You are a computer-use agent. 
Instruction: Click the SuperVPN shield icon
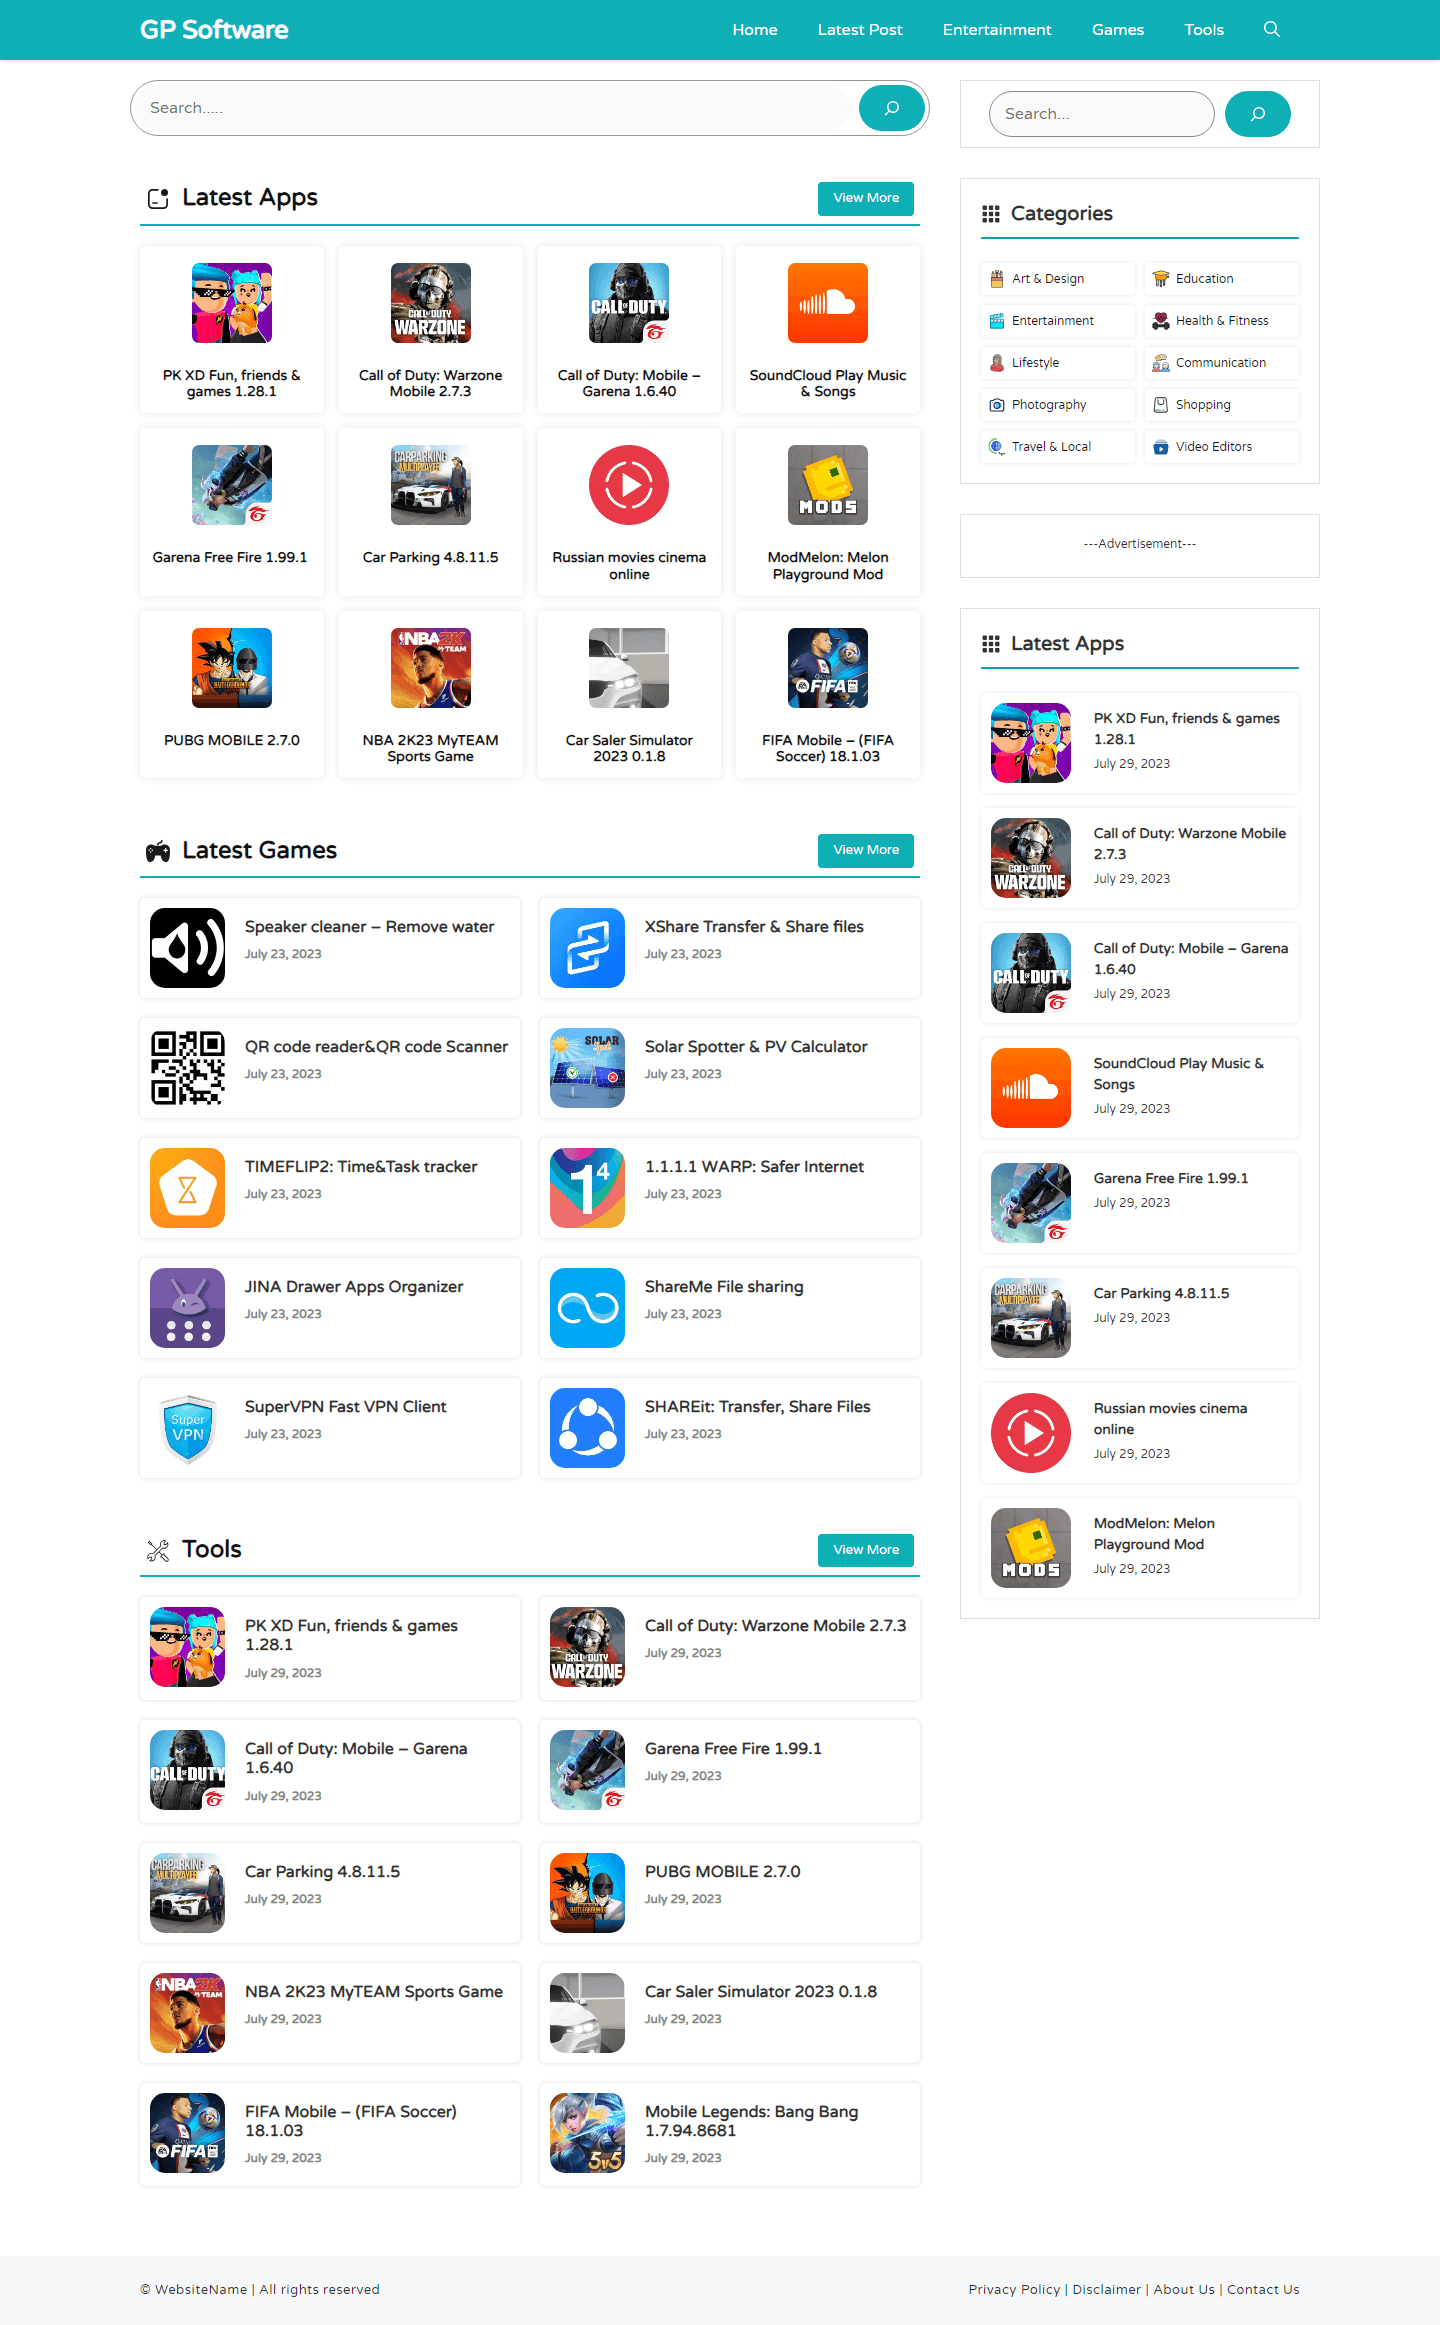[x=187, y=1428]
